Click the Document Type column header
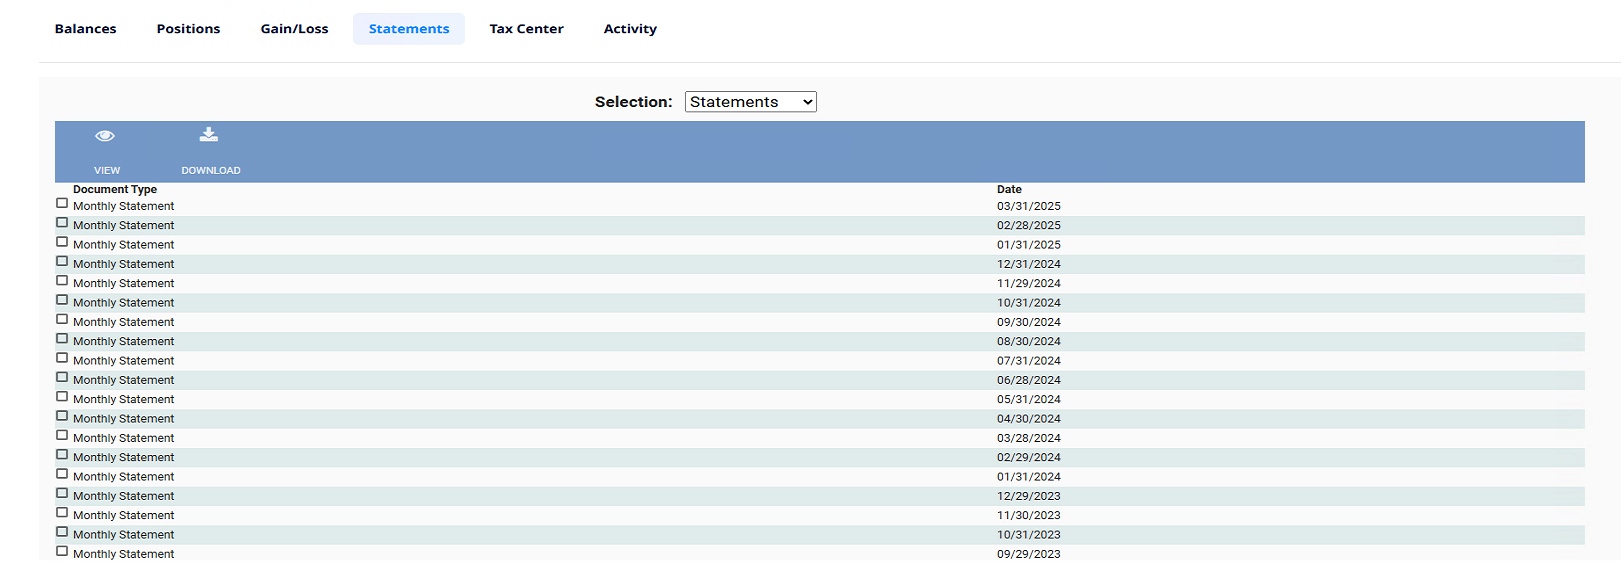The image size is (1621, 566). point(115,190)
